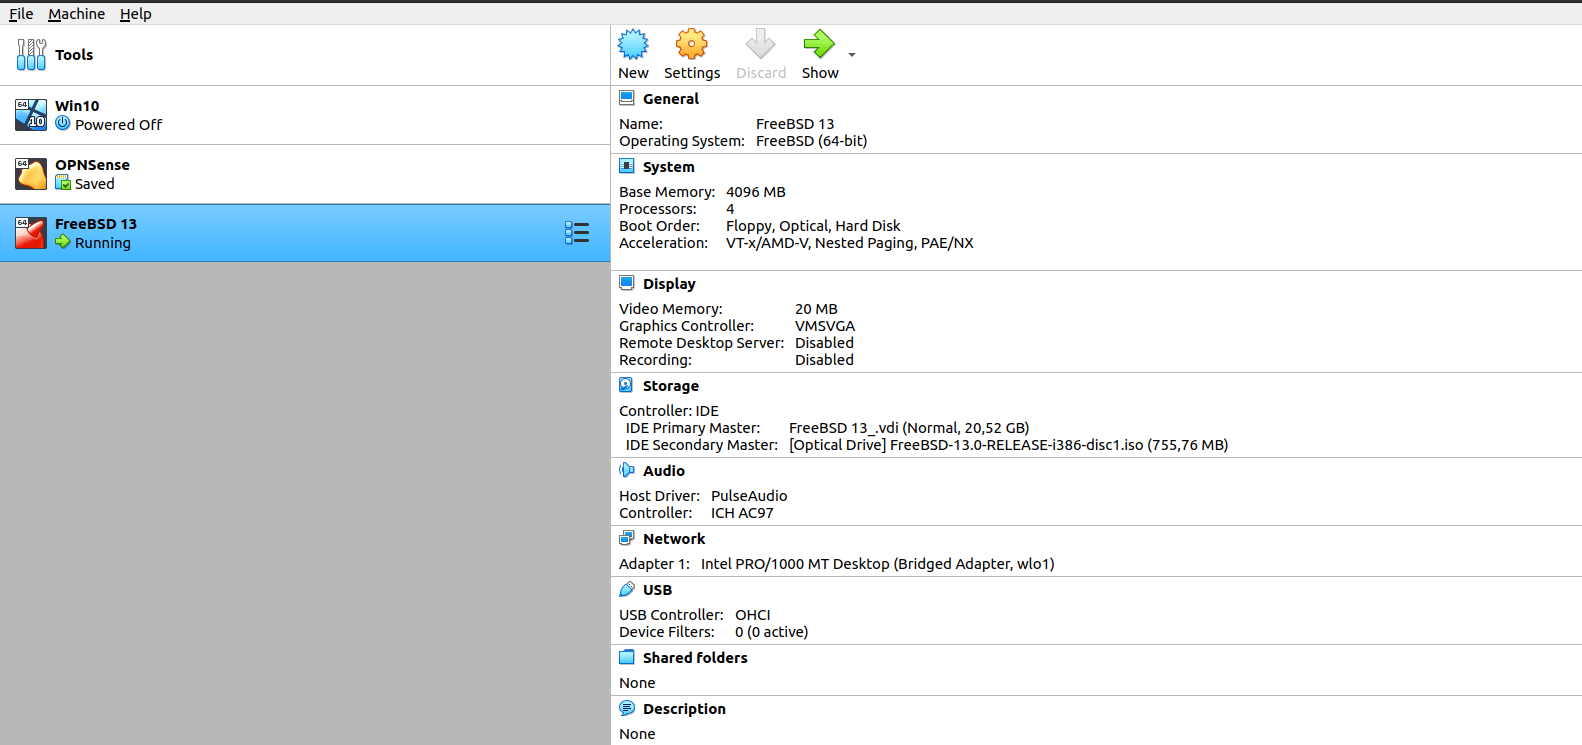
Task: Click the General section monitor icon
Action: [627, 98]
